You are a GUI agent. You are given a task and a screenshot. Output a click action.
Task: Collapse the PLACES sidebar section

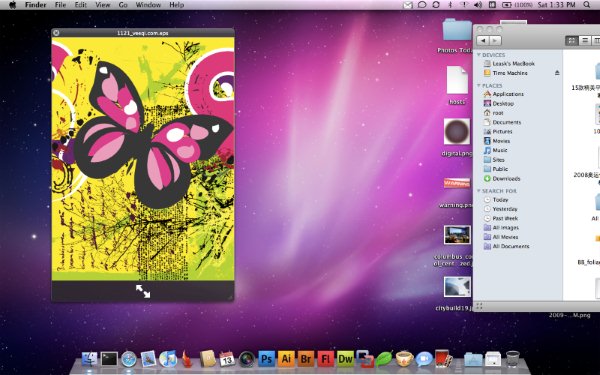(x=479, y=85)
